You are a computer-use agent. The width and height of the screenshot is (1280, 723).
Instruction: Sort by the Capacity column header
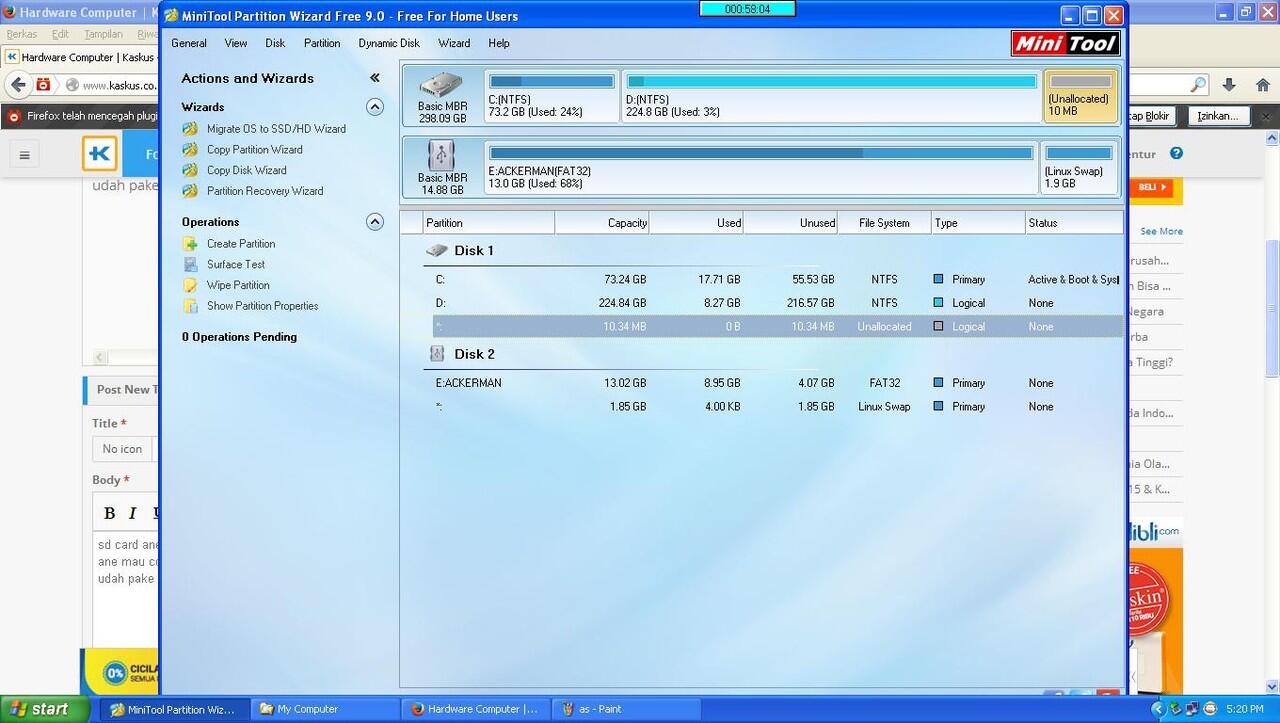point(602,223)
